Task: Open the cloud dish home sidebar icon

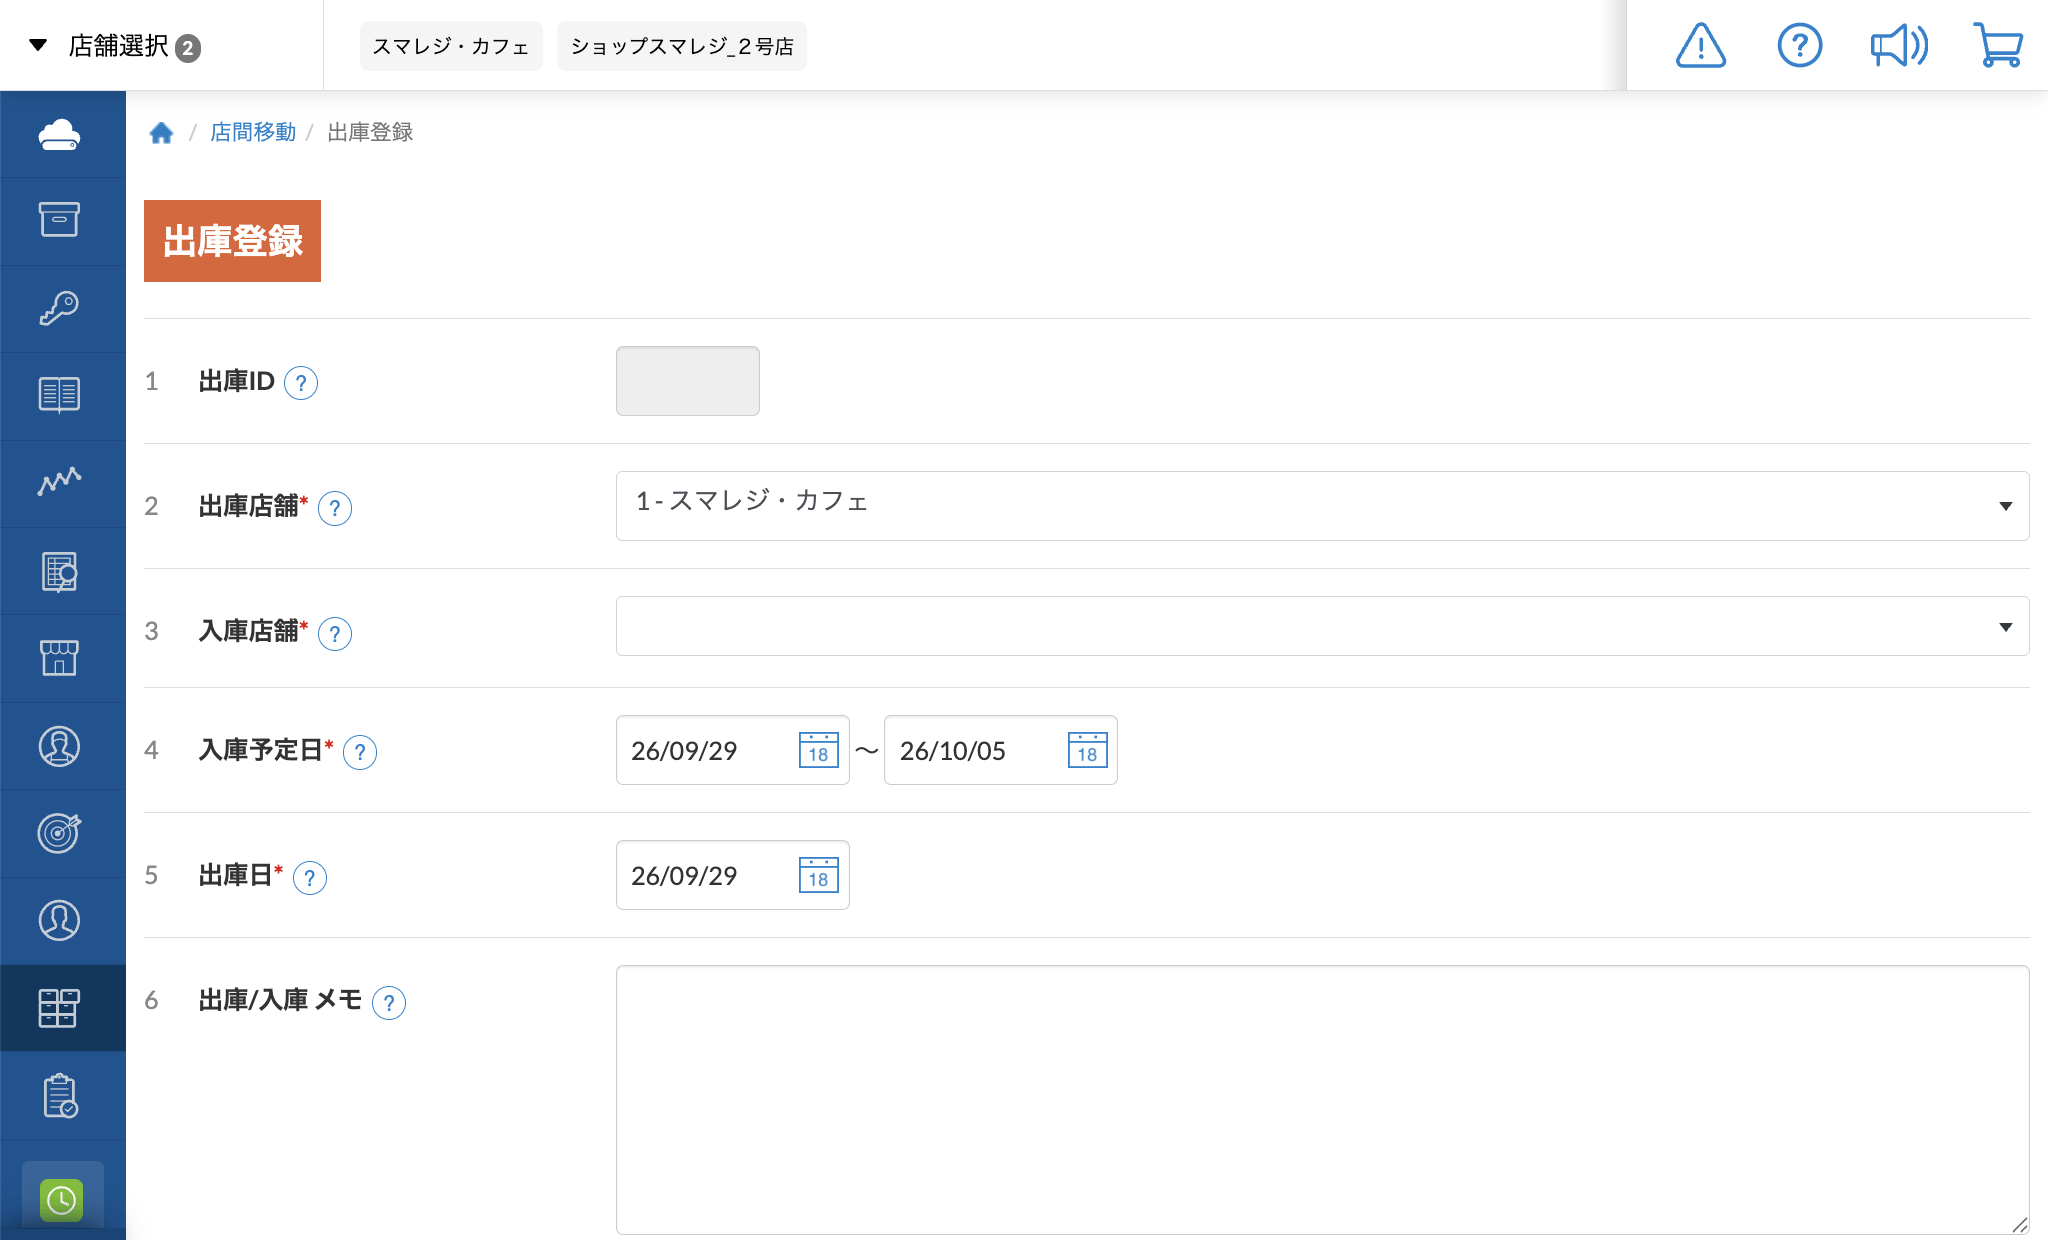Action: pyautogui.click(x=60, y=134)
